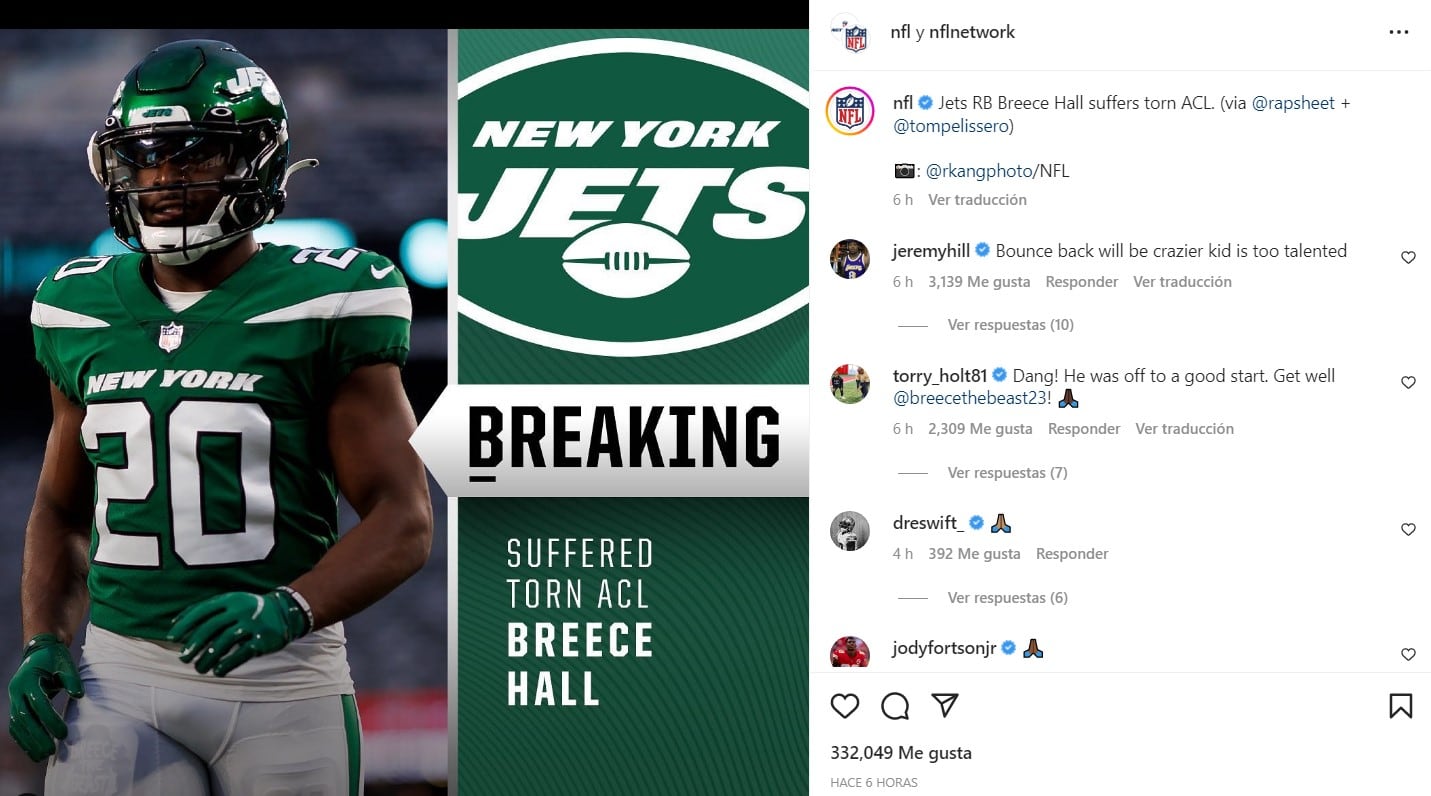Save post with the bookmark icon
Viewport: 1431px width, 796px height.
pyautogui.click(x=1401, y=706)
